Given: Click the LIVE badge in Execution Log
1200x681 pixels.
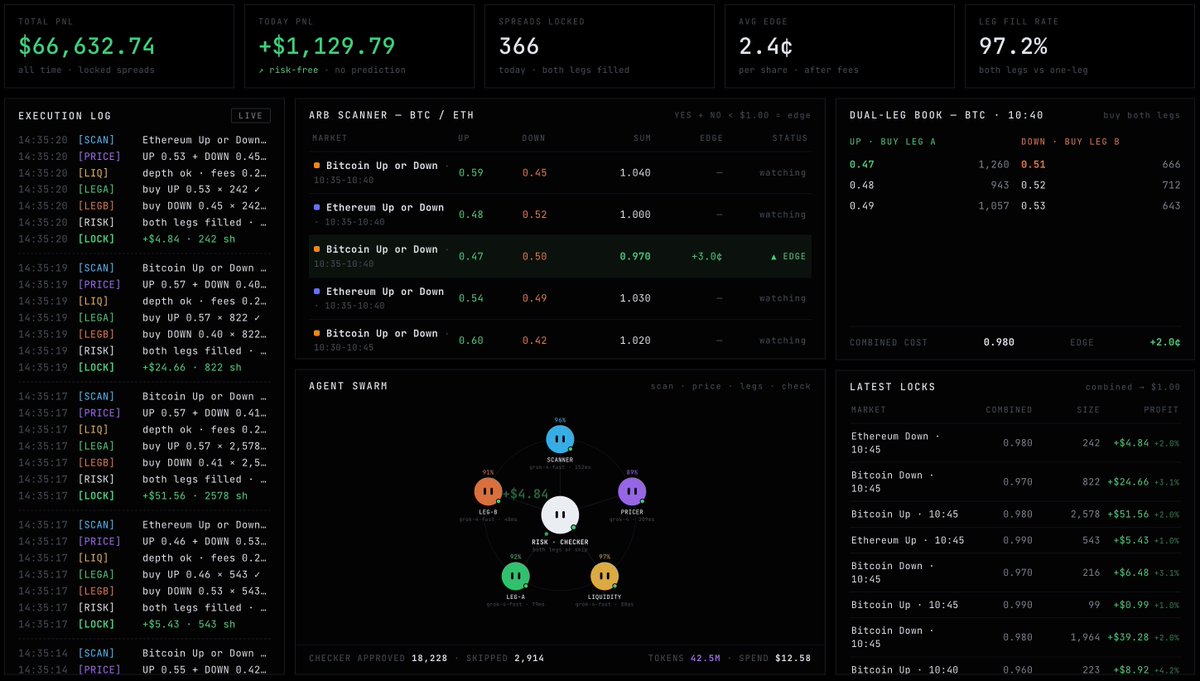Looking at the screenshot, I should coord(250,116).
